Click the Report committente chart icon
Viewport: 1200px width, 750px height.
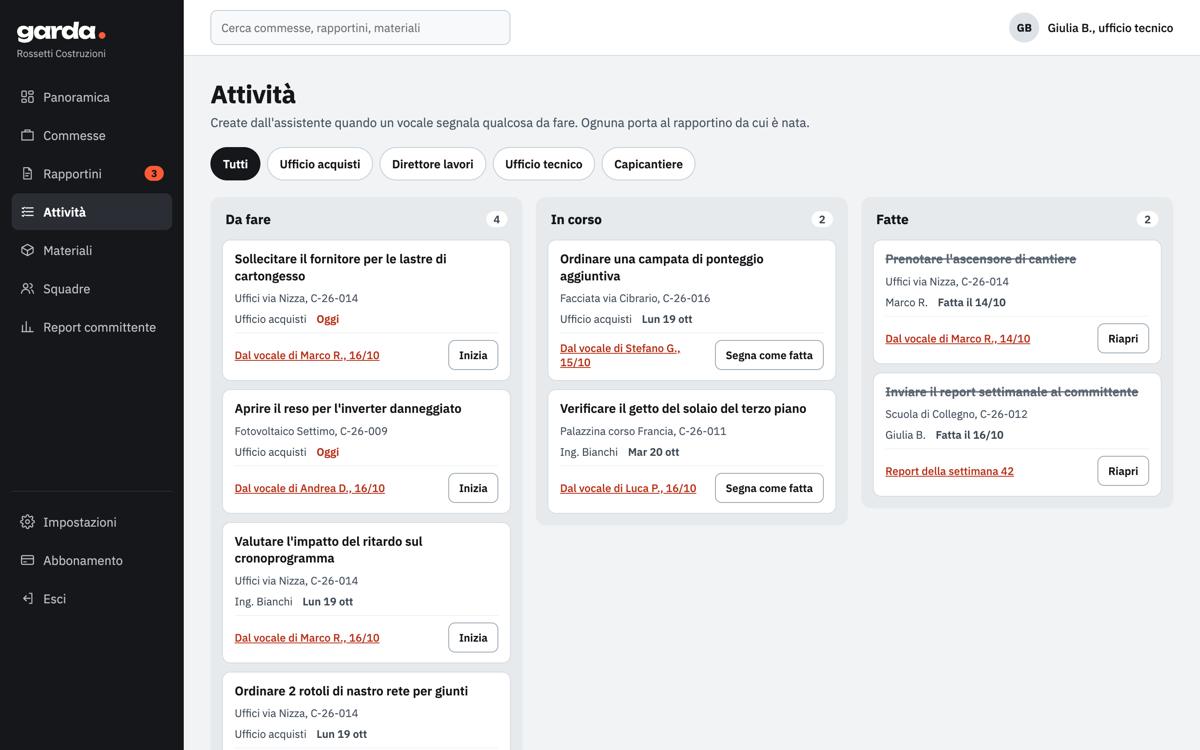pos(27,327)
